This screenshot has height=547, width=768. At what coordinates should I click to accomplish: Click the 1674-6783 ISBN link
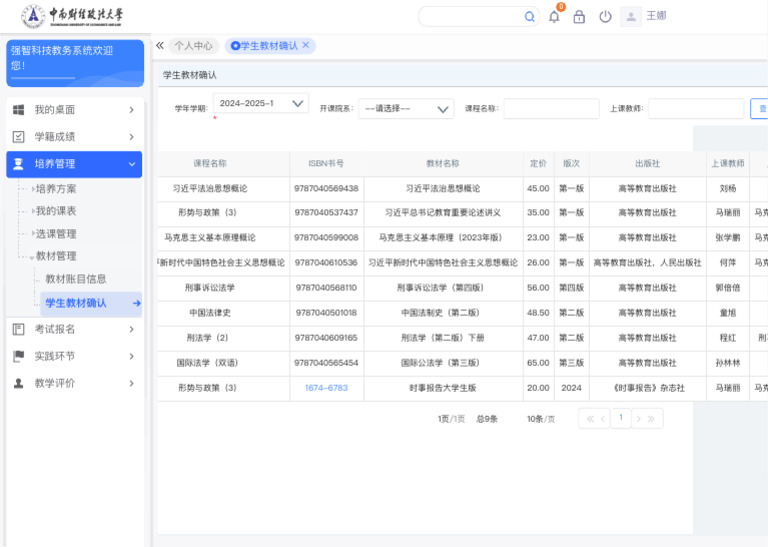click(326, 388)
